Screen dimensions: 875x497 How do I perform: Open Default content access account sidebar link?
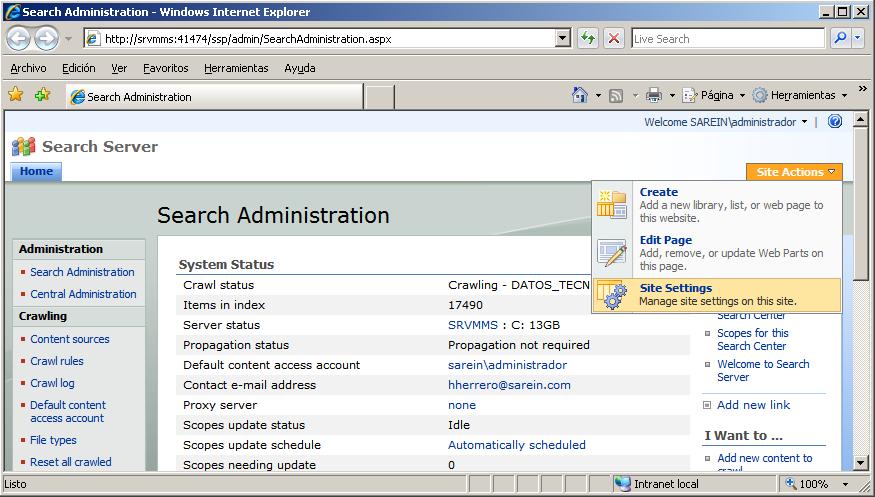click(68, 412)
